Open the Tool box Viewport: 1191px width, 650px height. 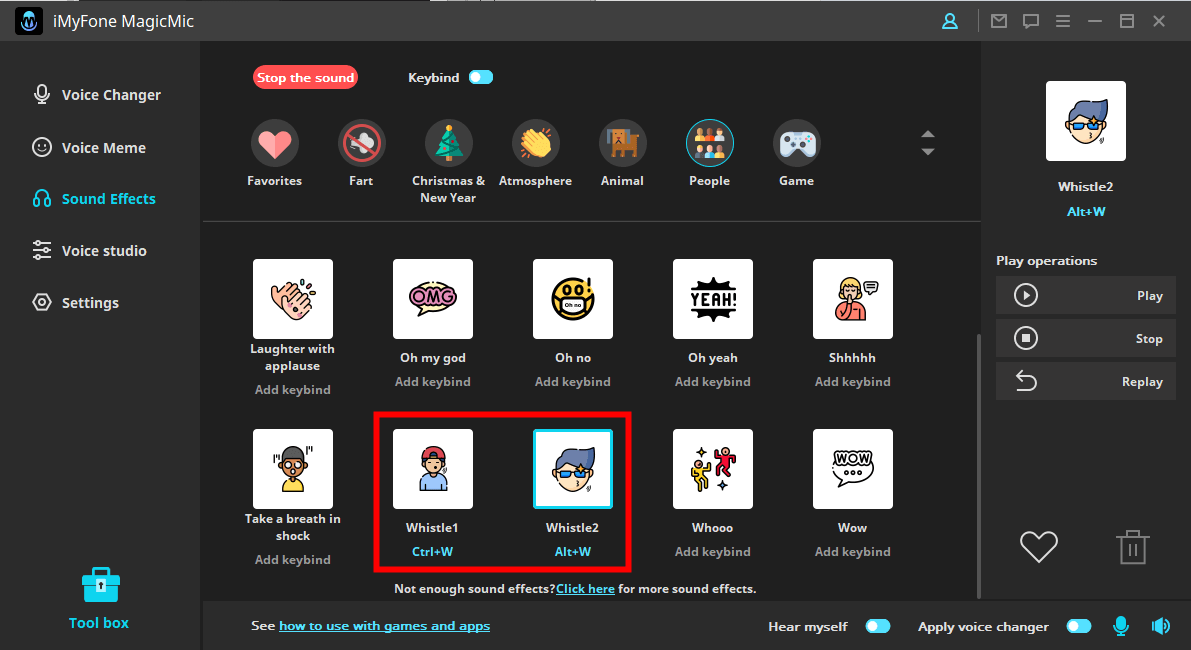[x=100, y=599]
